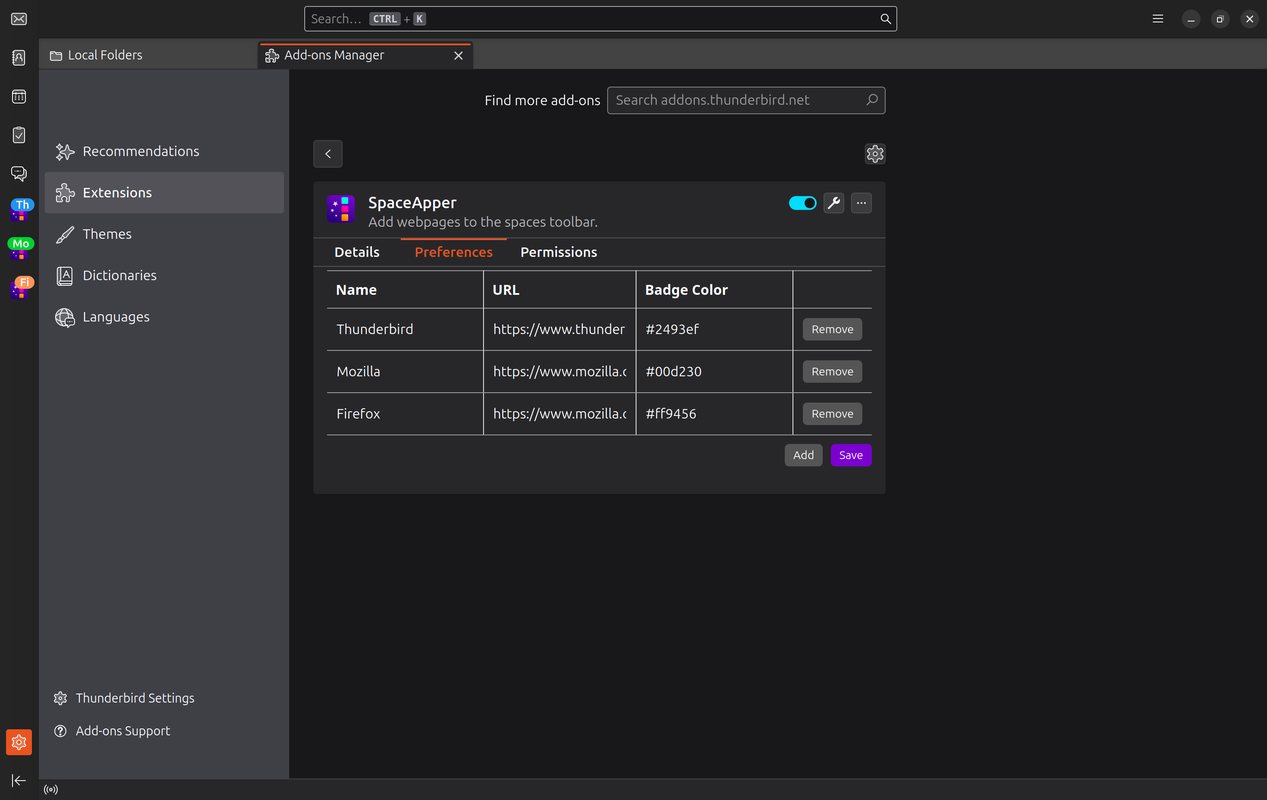Open Themes category
The width and height of the screenshot is (1267, 800).
[x=165, y=234]
